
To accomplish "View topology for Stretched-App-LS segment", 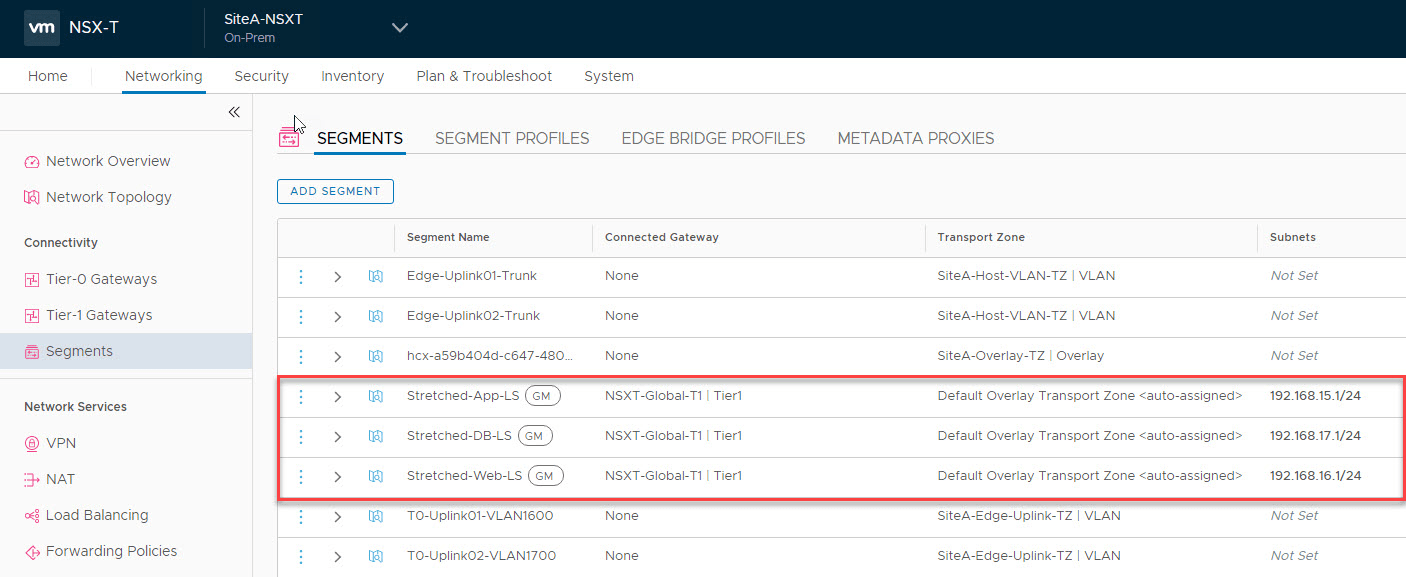I will pyautogui.click(x=376, y=396).
